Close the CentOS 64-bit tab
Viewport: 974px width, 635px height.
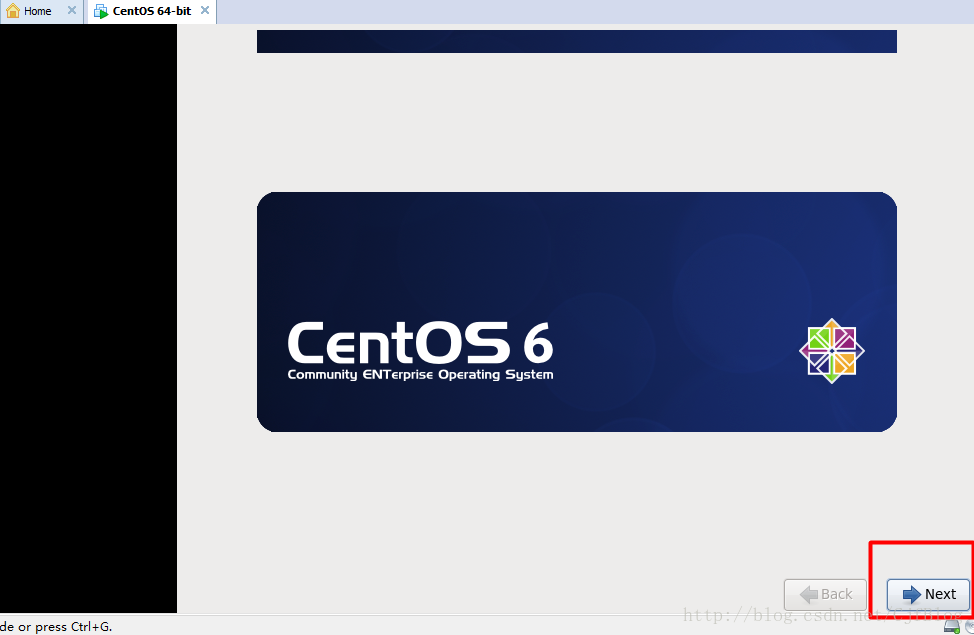pyautogui.click(x=204, y=11)
